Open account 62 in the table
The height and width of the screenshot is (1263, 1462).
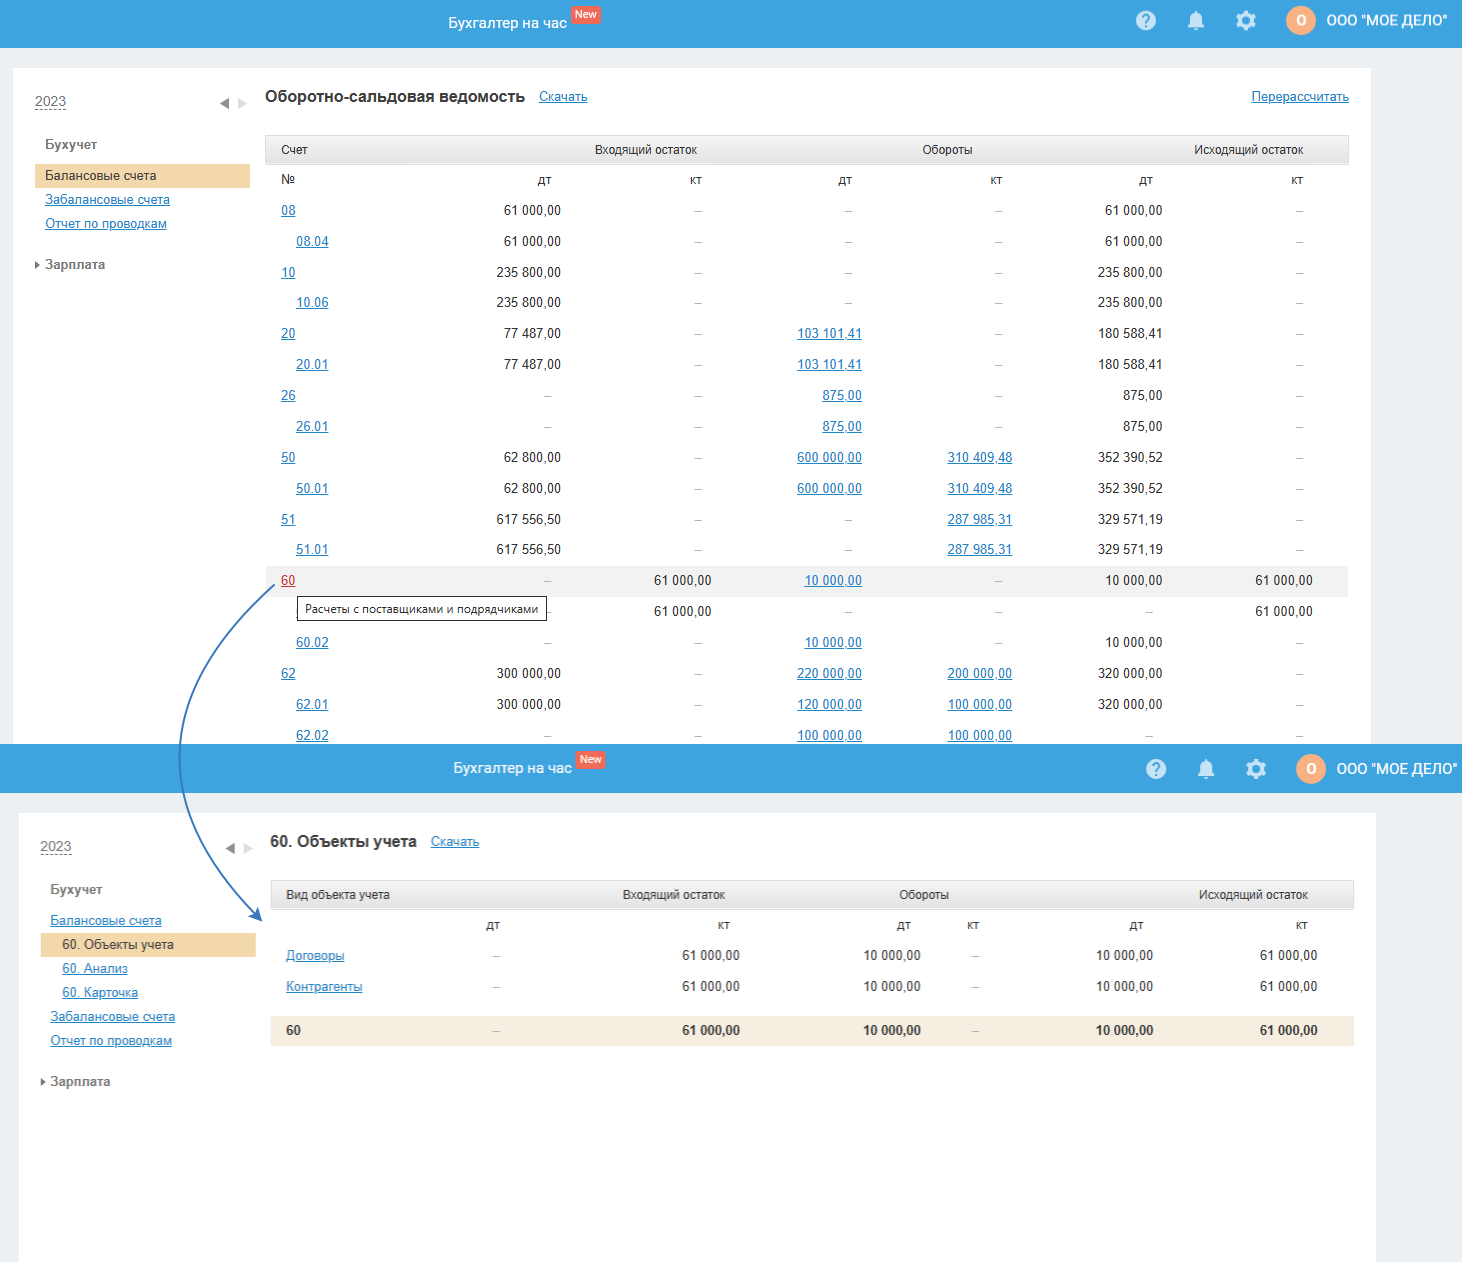[x=288, y=674]
